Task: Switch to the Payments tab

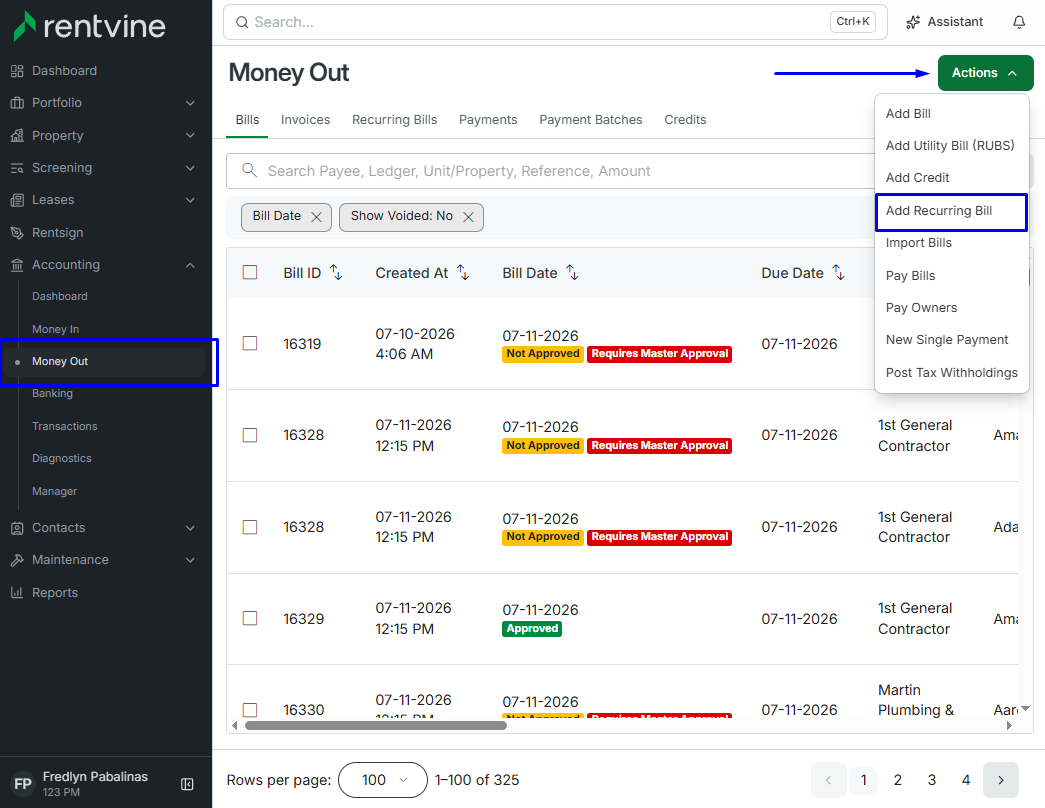Action: (x=488, y=120)
